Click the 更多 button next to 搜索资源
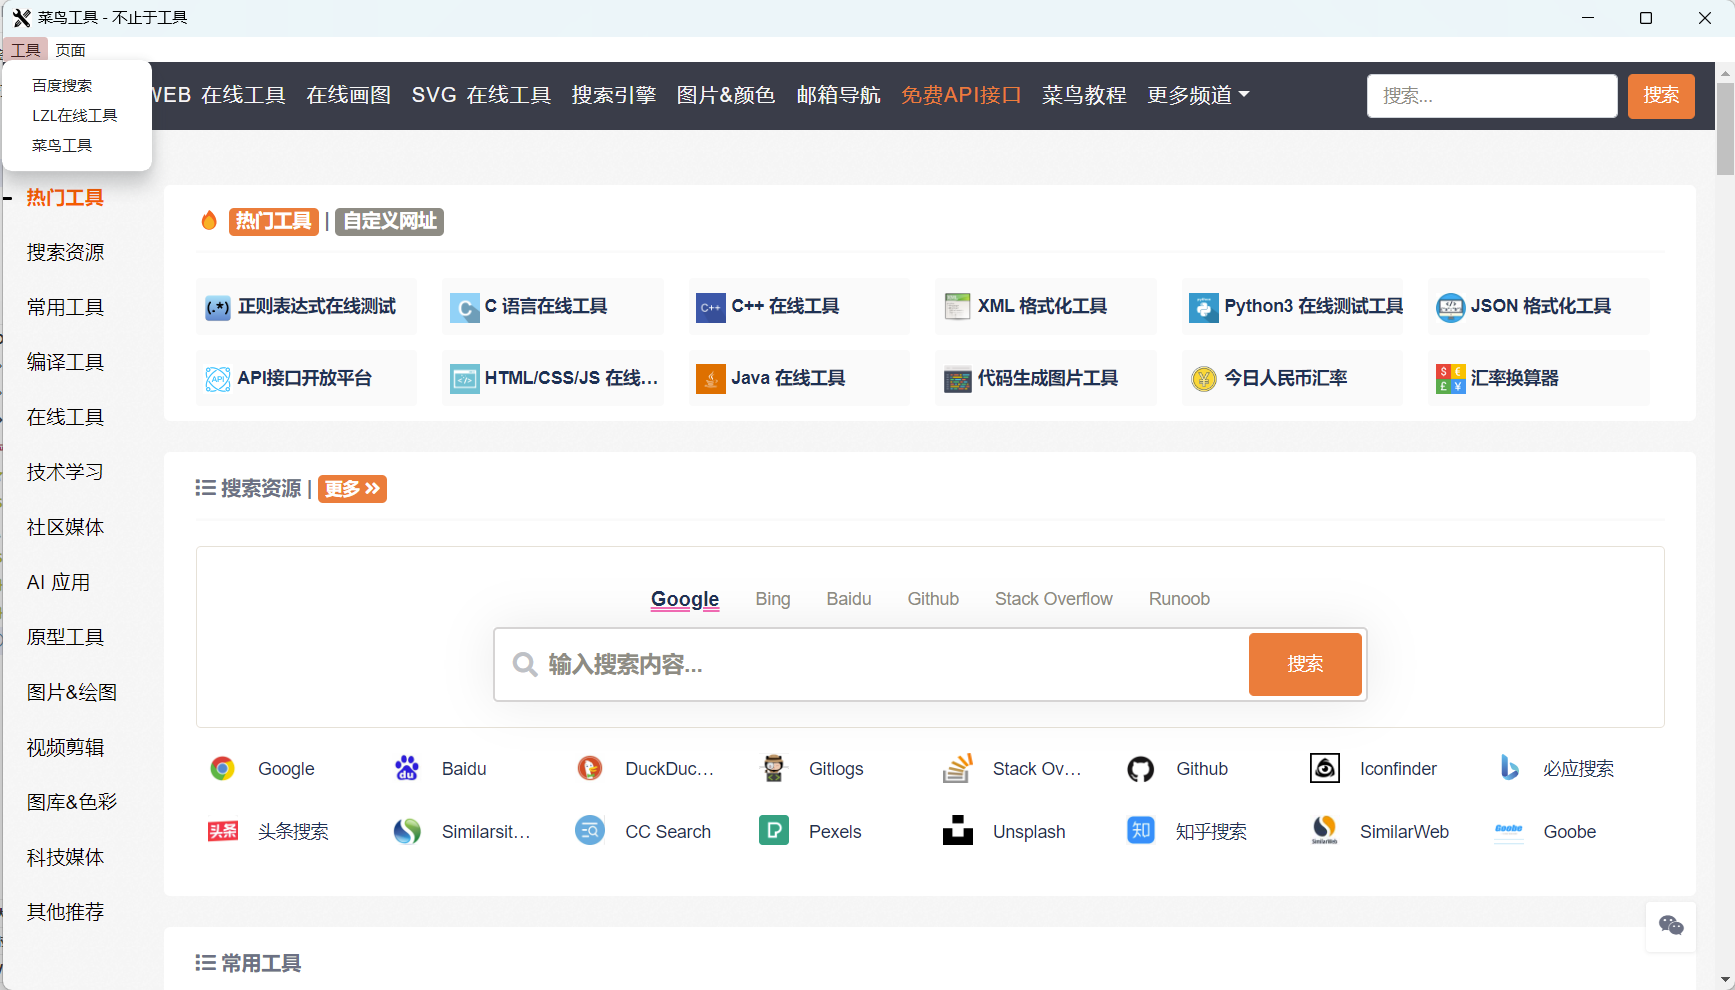The width and height of the screenshot is (1735, 990). (x=352, y=489)
